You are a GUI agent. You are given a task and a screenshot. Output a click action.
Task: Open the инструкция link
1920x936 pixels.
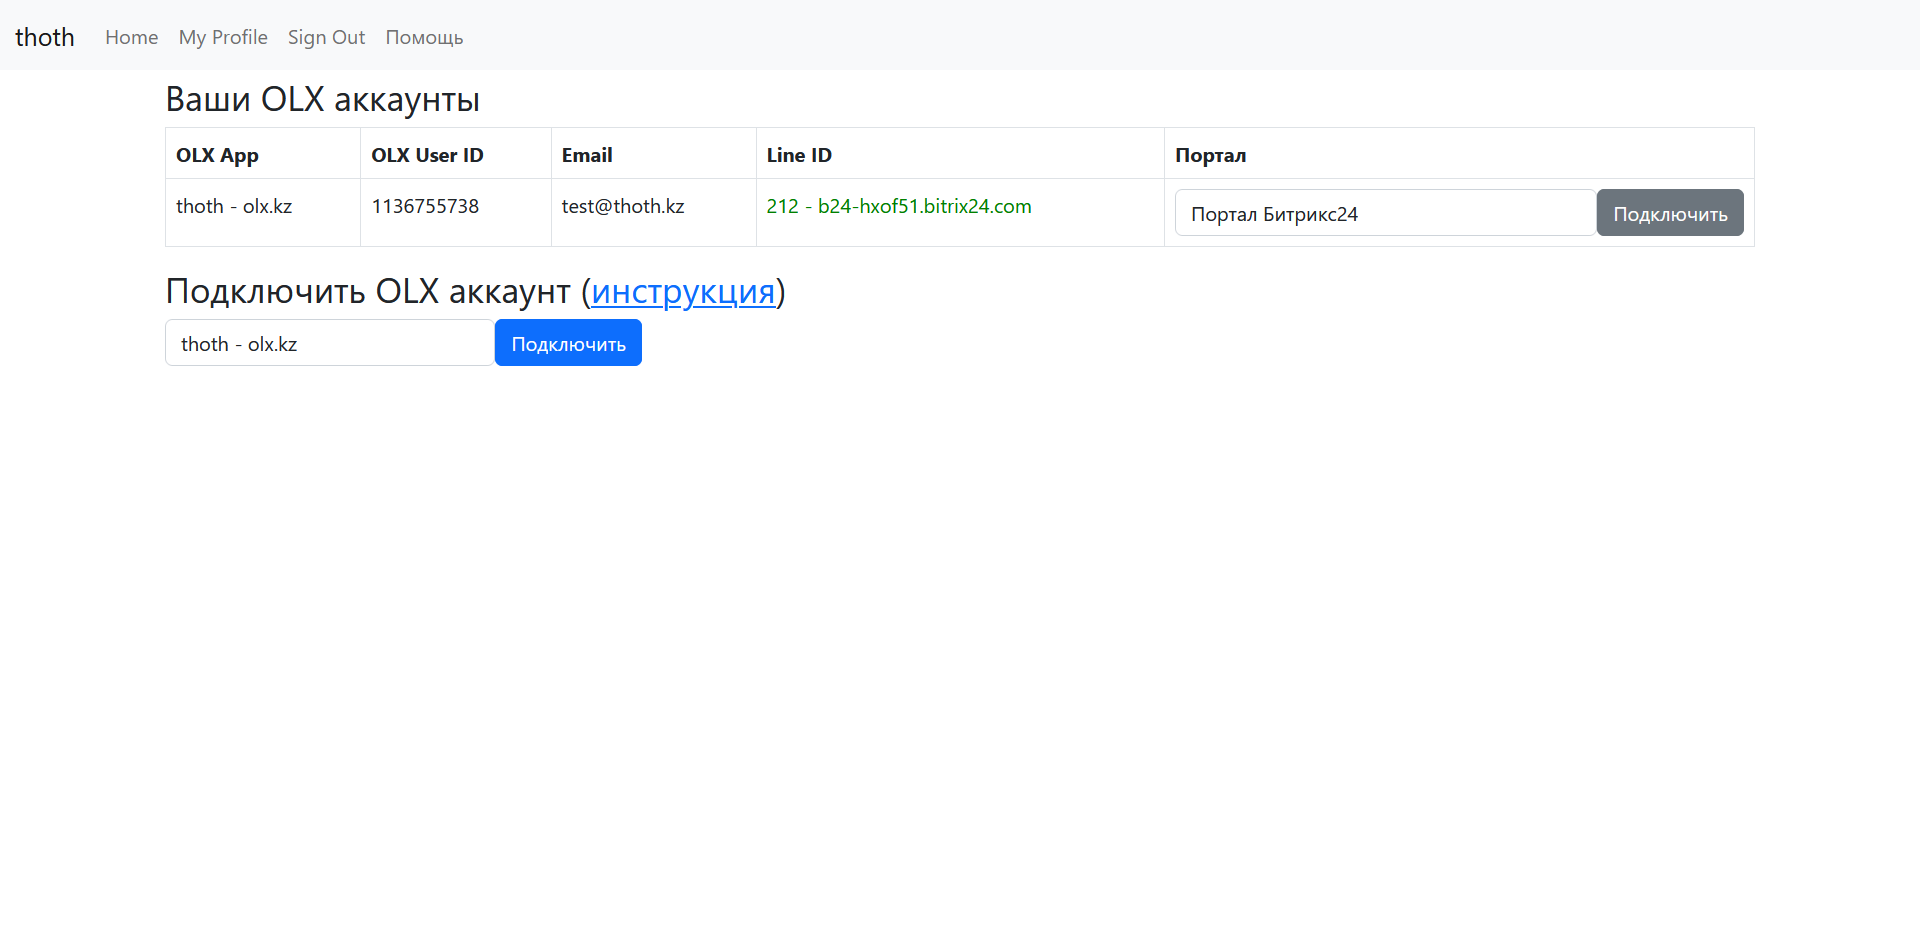(x=683, y=291)
